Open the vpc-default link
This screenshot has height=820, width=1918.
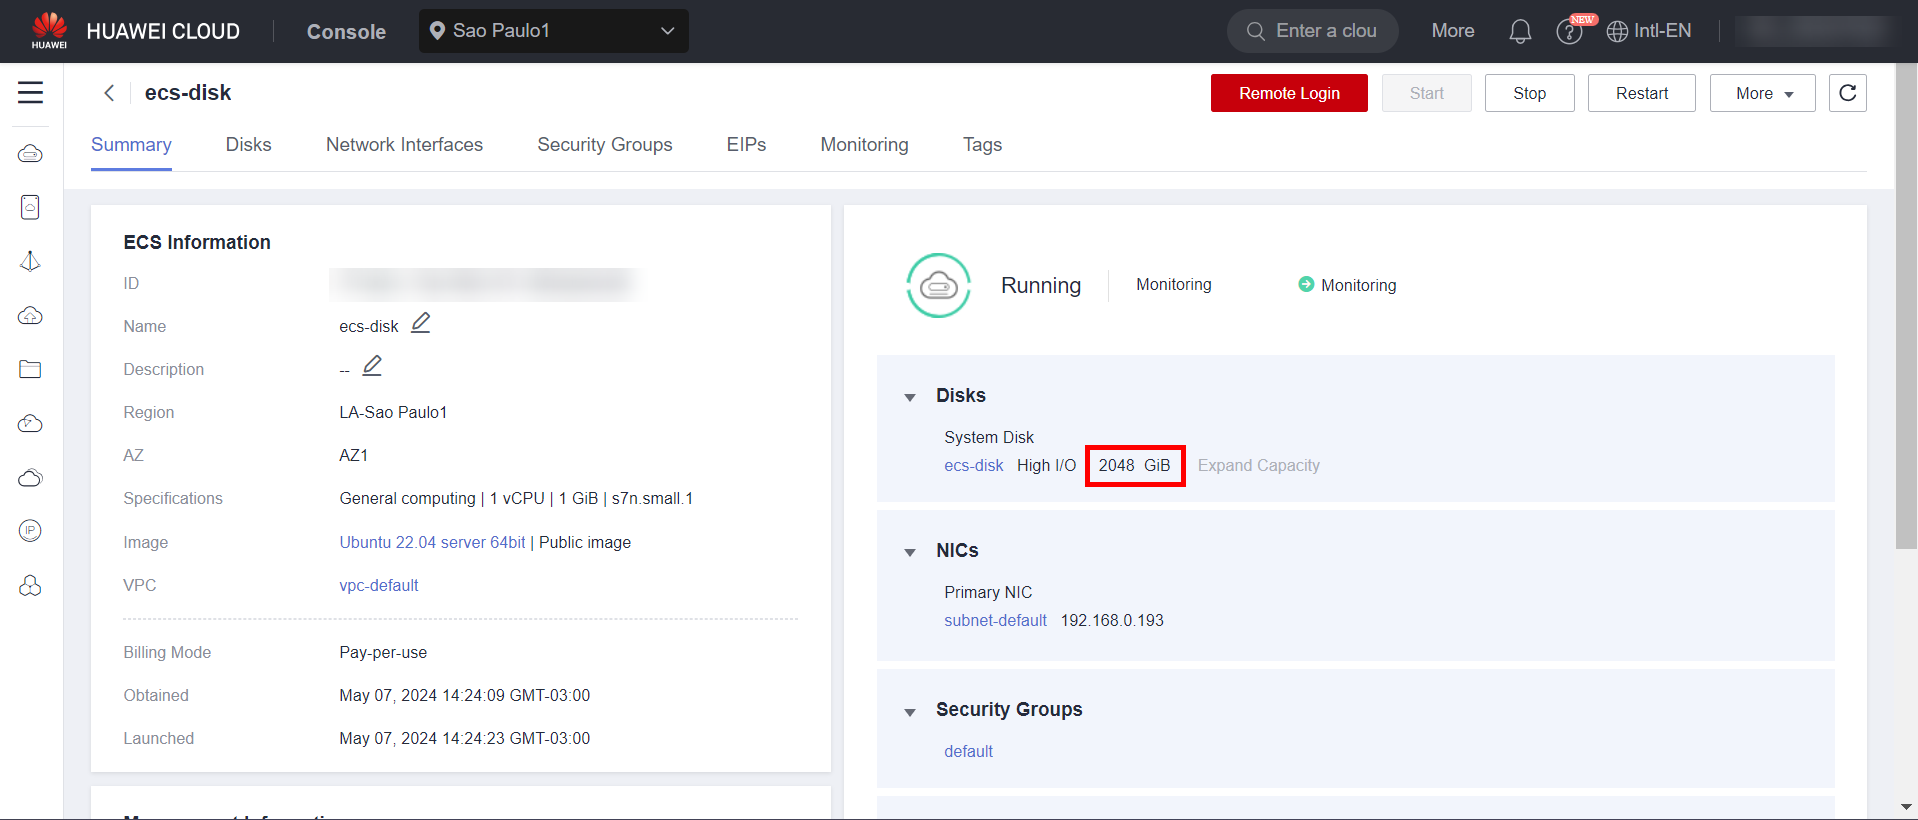(378, 585)
